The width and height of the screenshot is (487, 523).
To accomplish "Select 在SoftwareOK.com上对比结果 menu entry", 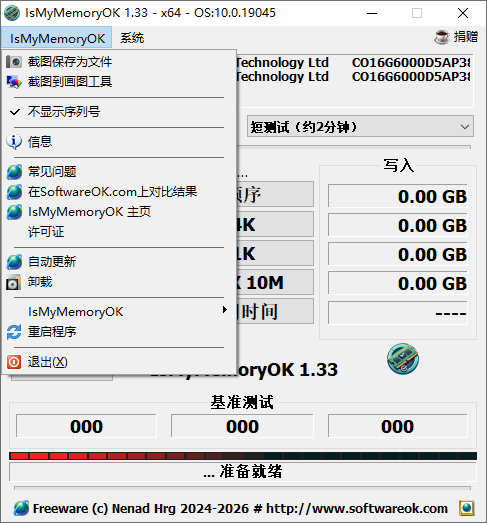I will pos(119,192).
